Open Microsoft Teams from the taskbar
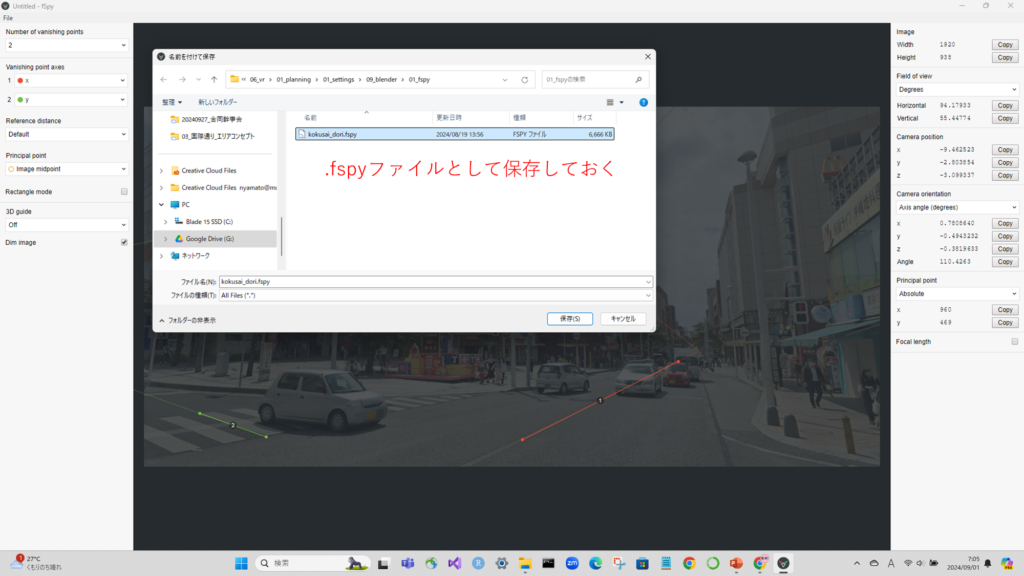Image resolution: width=1024 pixels, height=576 pixels. point(408,563)
